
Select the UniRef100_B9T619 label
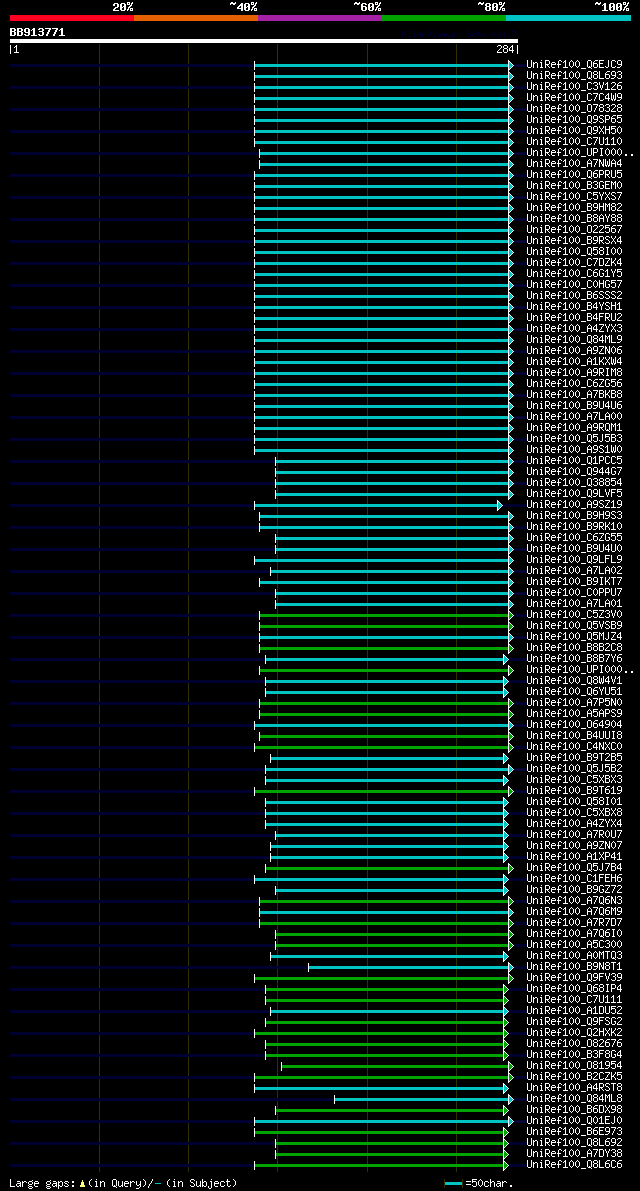pyautogui.click(x=574, y=791)
